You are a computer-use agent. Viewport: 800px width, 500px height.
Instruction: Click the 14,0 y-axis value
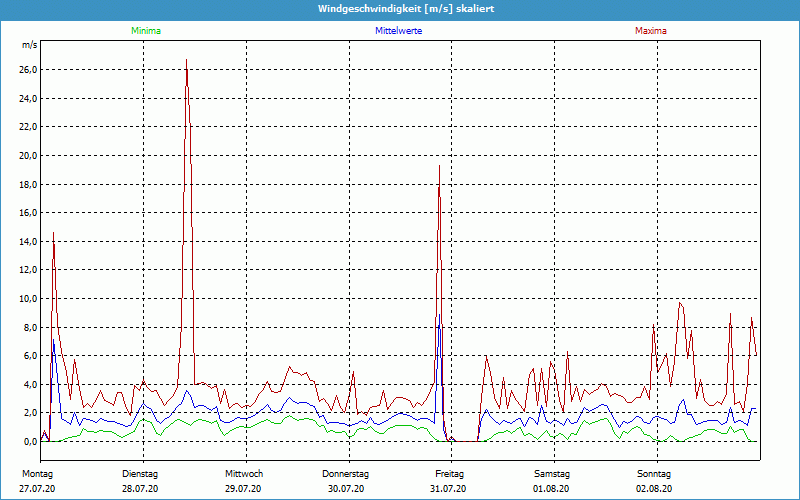(x=29, y=241)
